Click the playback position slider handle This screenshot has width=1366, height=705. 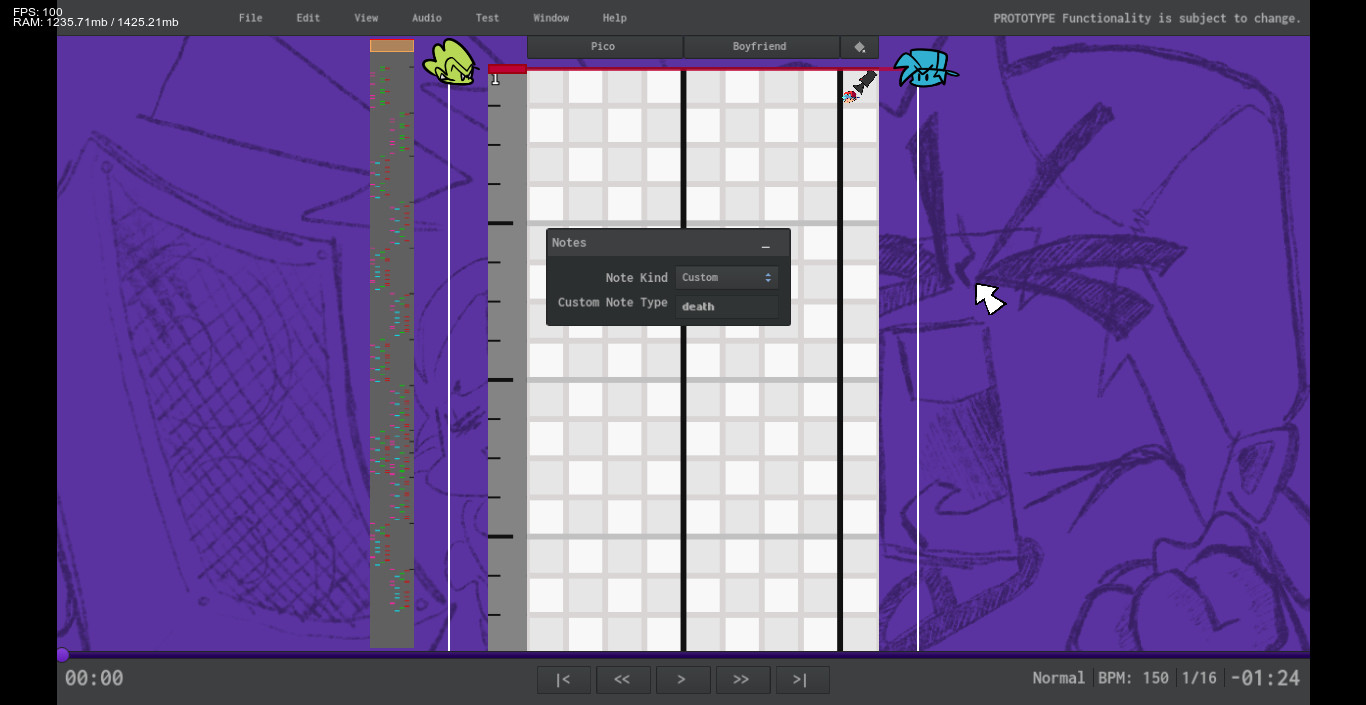point(63,655)
